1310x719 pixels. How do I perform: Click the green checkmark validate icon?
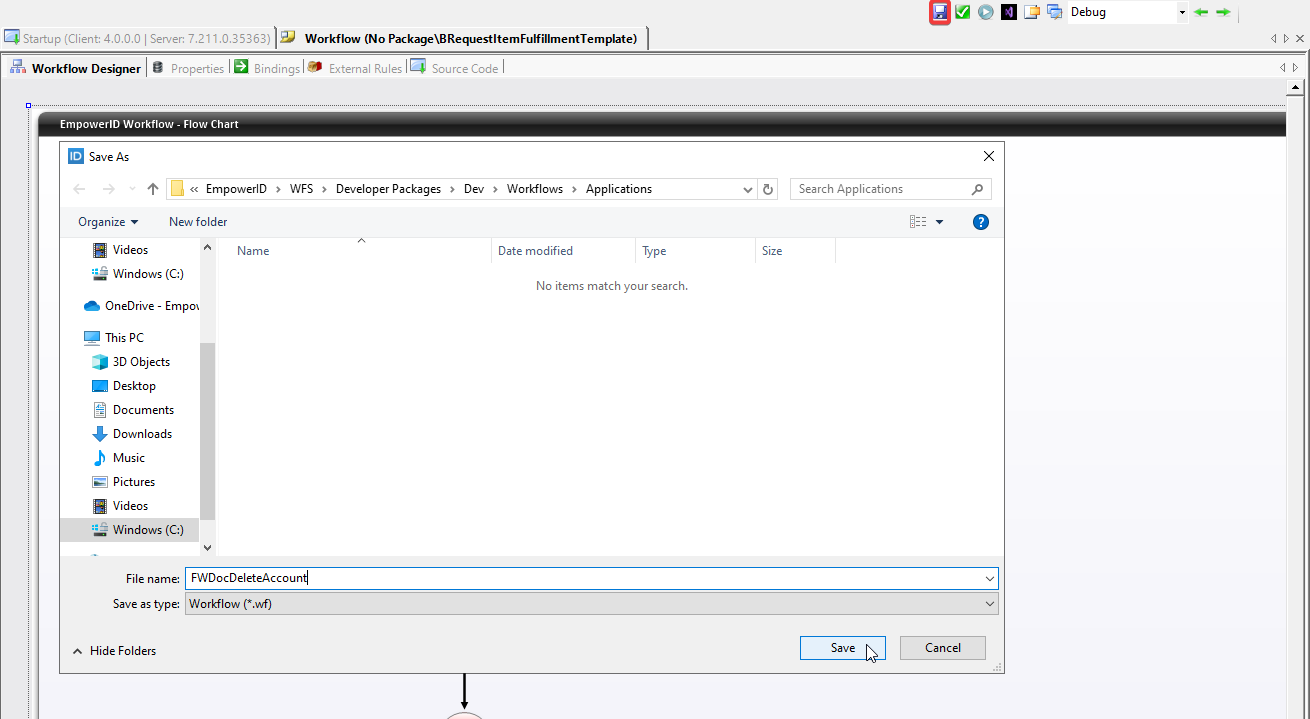pos(963,12)
